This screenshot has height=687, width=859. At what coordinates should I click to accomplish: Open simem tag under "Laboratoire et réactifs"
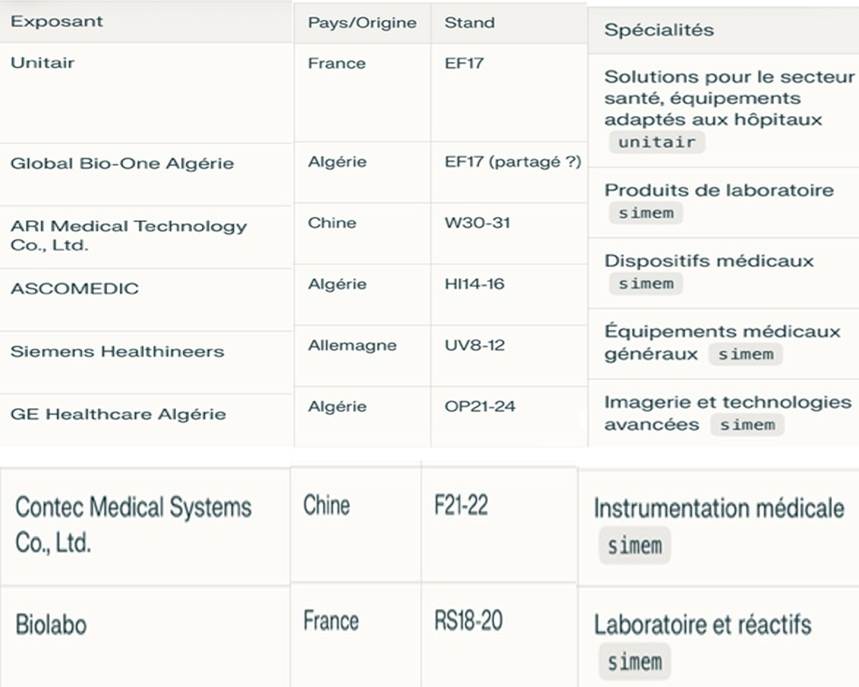tap(635, 661)
